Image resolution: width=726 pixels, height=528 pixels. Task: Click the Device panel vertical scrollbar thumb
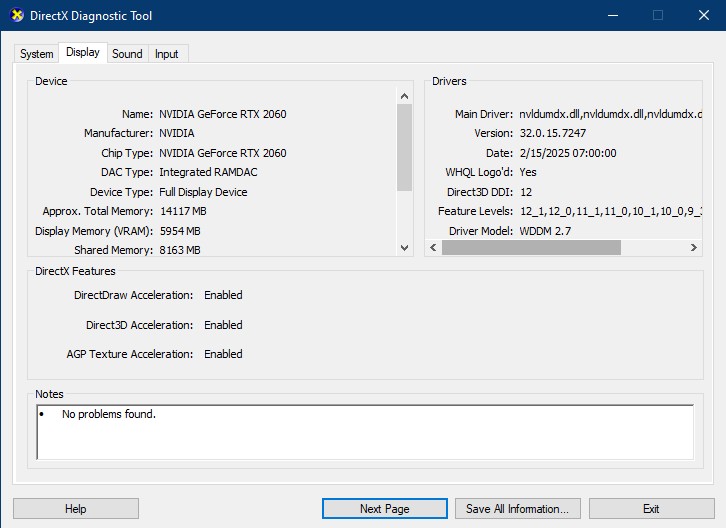(404, 147)
